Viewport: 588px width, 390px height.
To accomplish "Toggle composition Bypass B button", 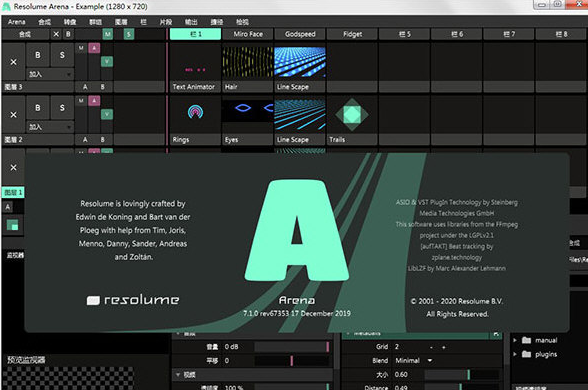I will coord(68,34).
